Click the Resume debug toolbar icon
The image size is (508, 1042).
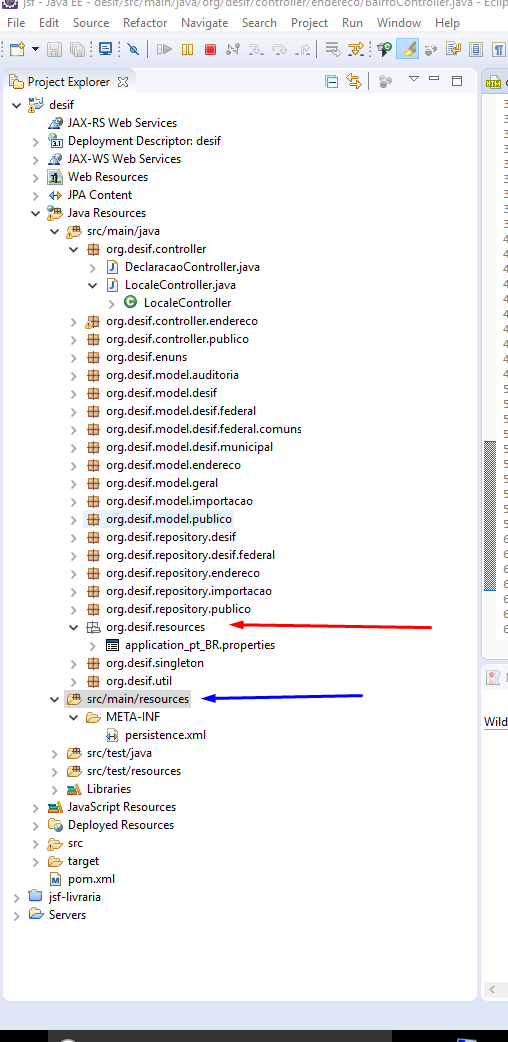click(164, 49)
